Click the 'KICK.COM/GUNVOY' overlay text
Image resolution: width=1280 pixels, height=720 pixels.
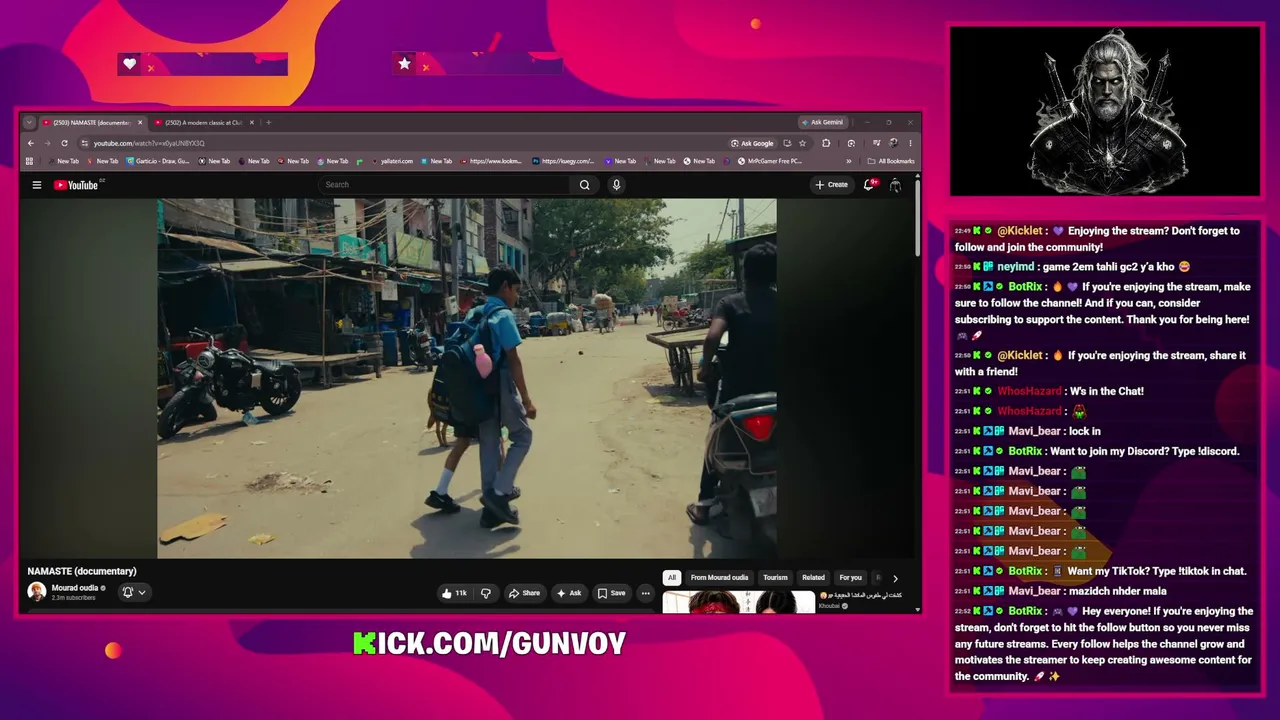[x=490, y=644]
